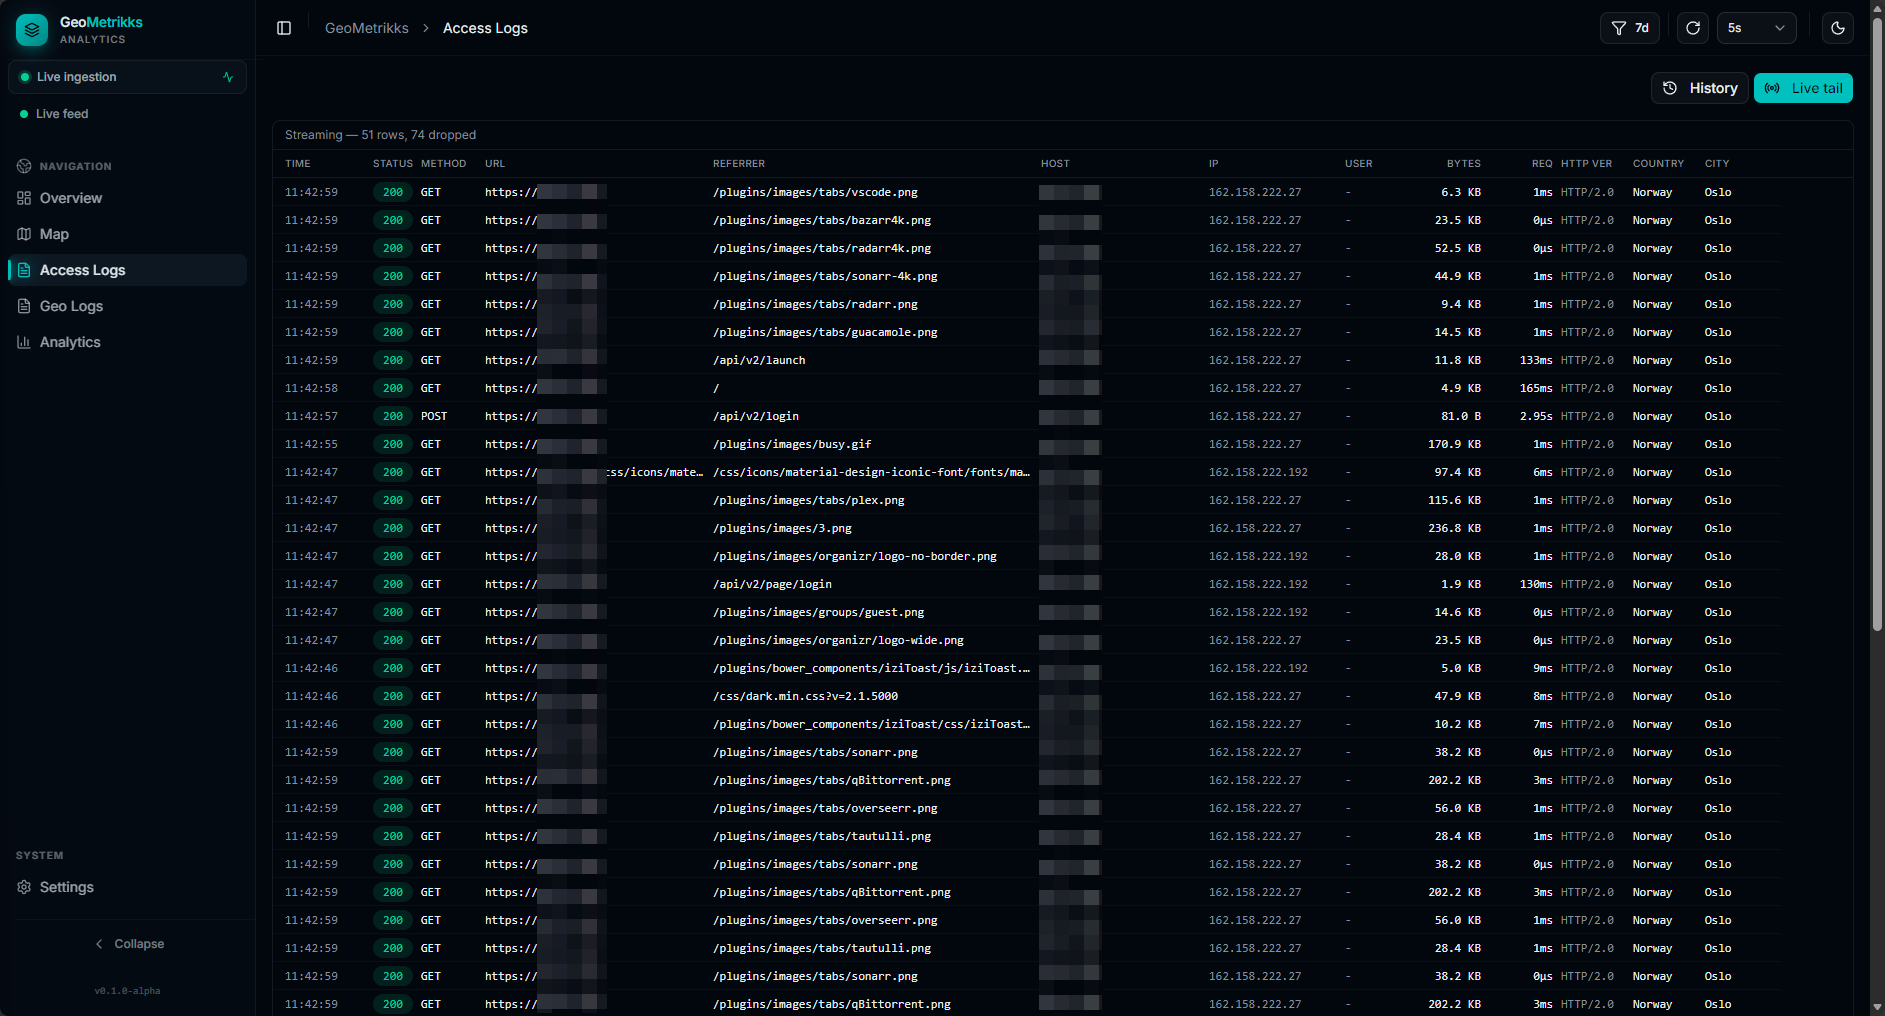
Task: Click the streaming rows status text
Action: pyautogui.click(x=380, y=135)
